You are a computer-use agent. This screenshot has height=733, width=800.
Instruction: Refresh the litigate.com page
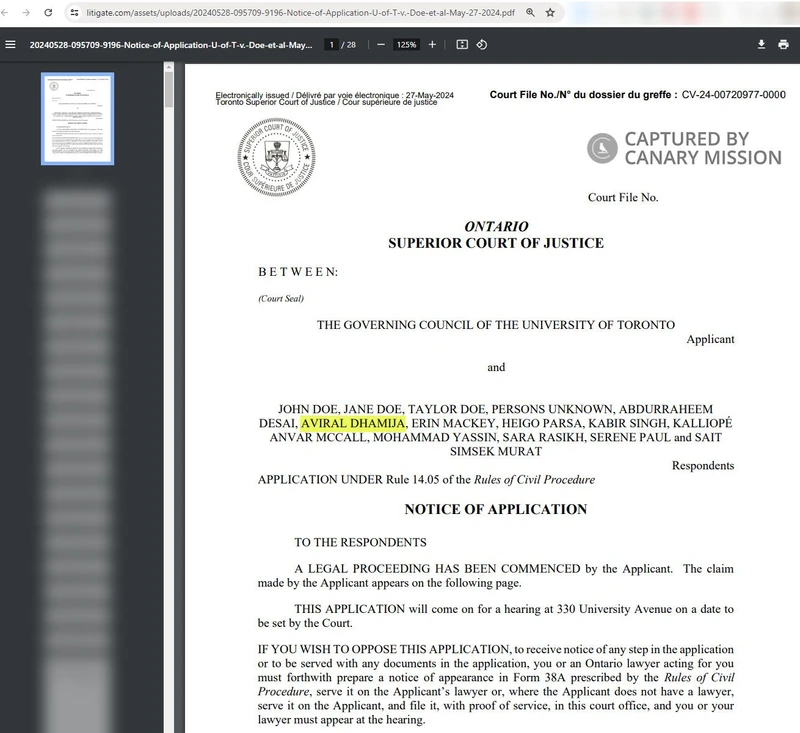pos(48,15)
